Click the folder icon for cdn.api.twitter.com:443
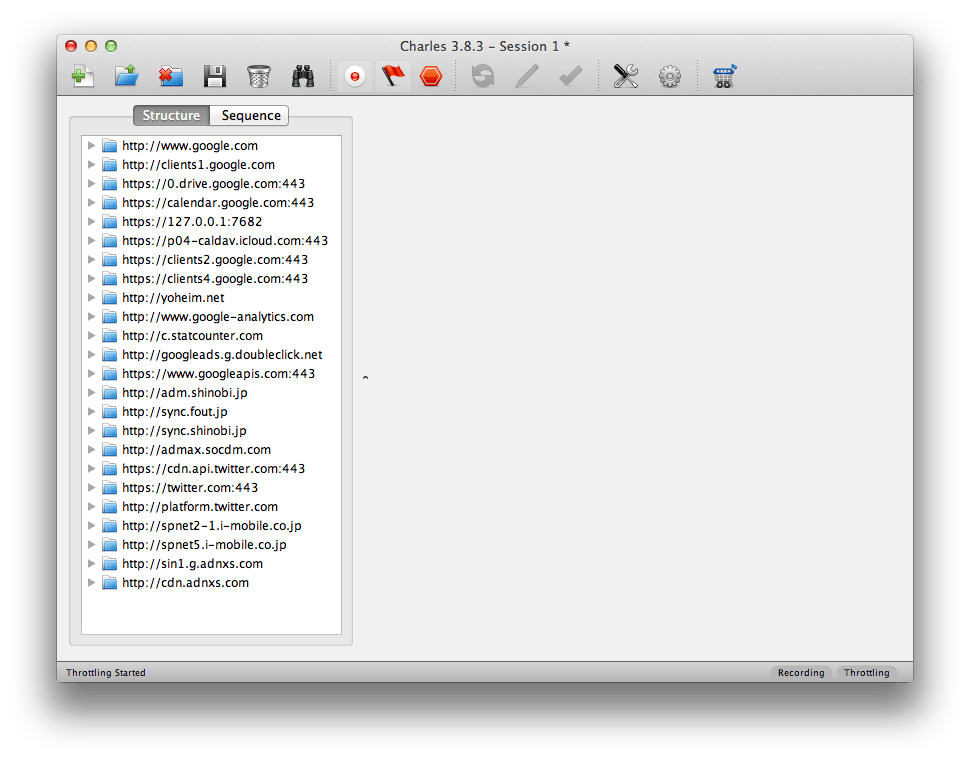Screen dimensions: 970x761 tap(109, 468)
